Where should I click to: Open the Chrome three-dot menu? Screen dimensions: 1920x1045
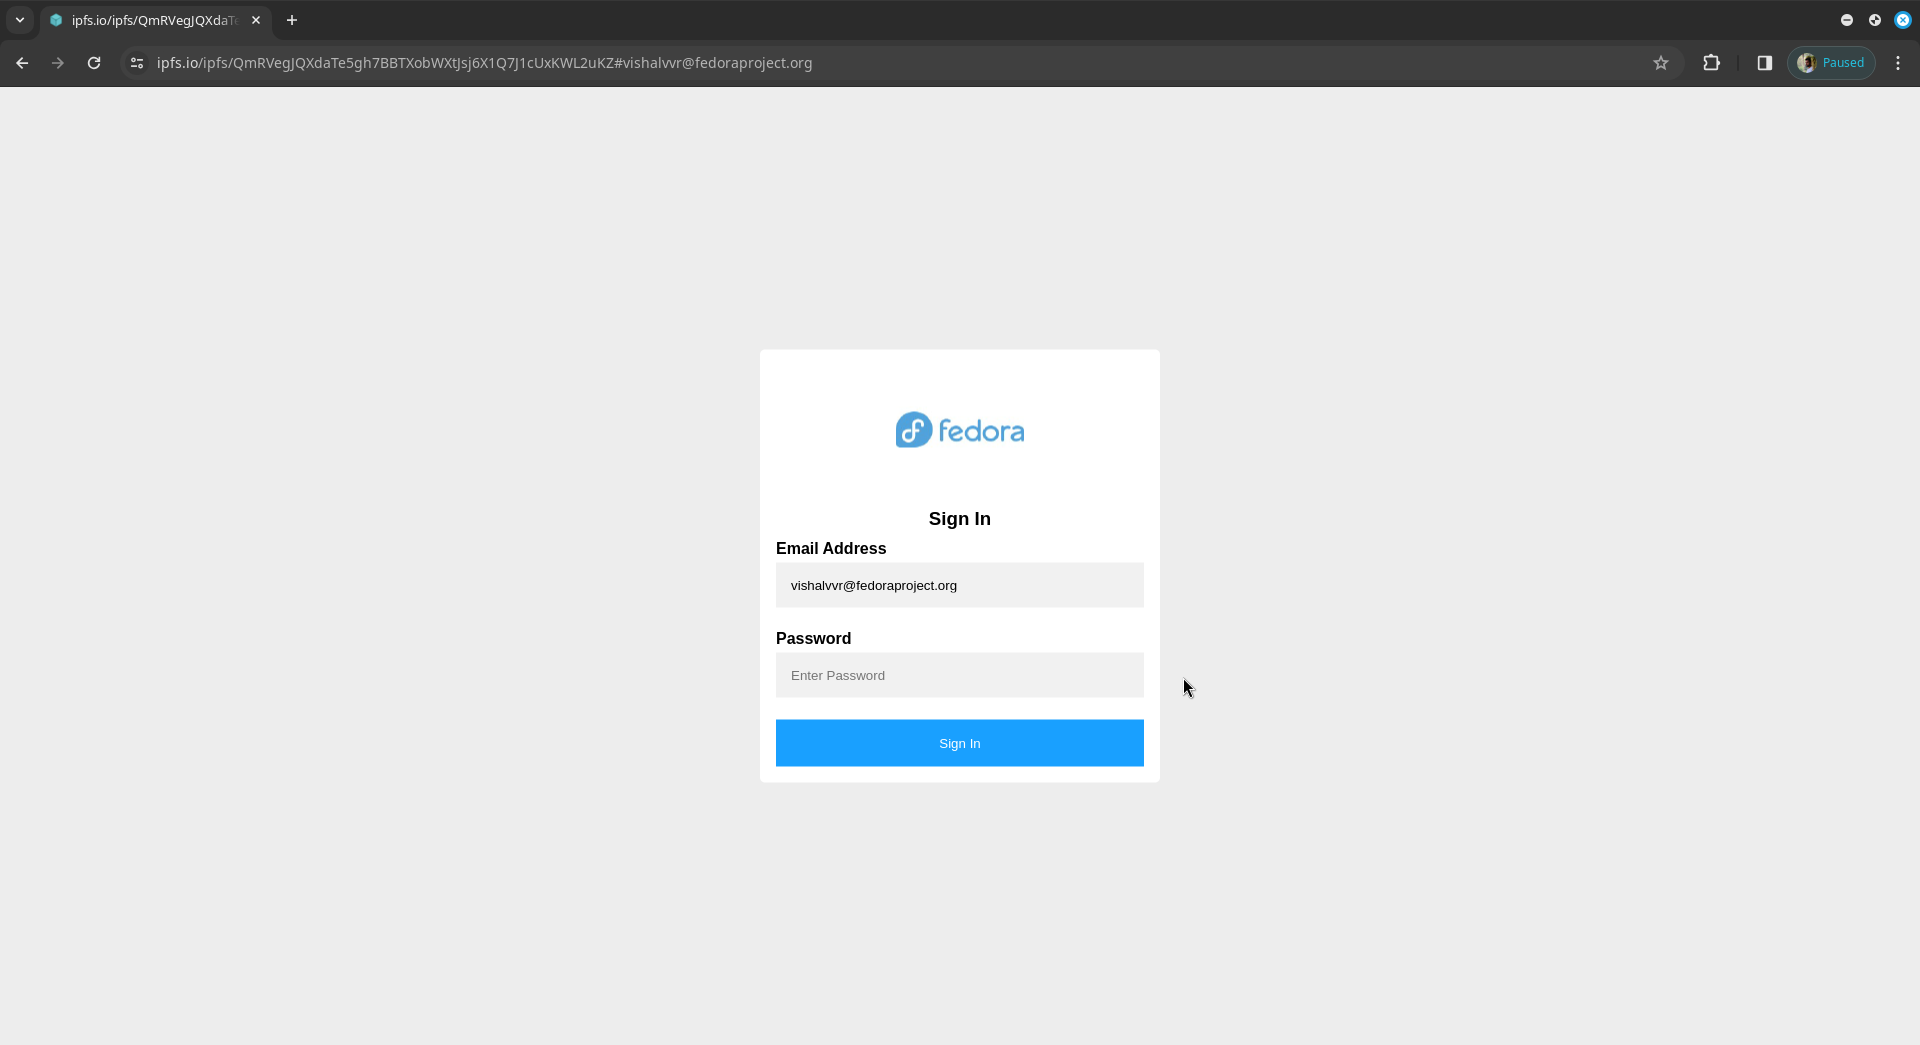coord(1898,63)
